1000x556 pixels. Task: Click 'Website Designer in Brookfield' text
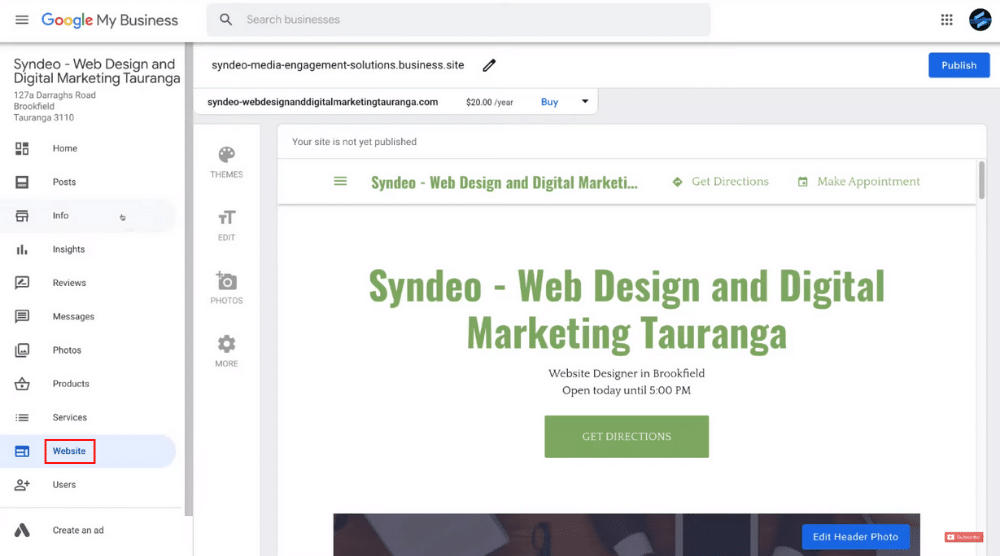pyautogui.click(x=626, y=374)
